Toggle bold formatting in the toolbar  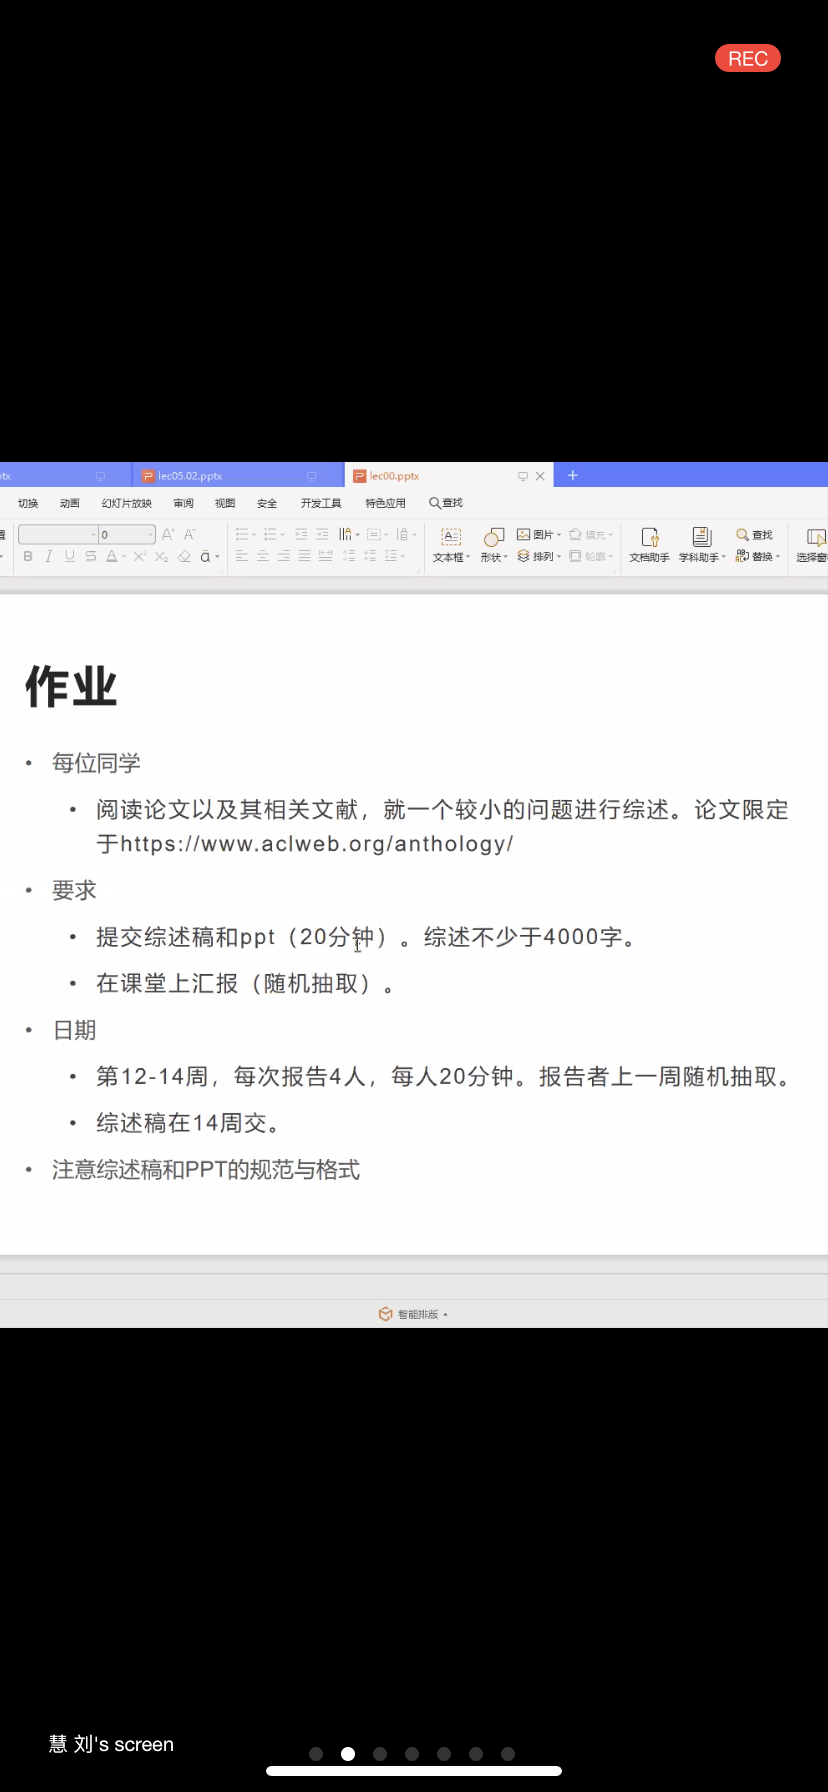[28, 556]
